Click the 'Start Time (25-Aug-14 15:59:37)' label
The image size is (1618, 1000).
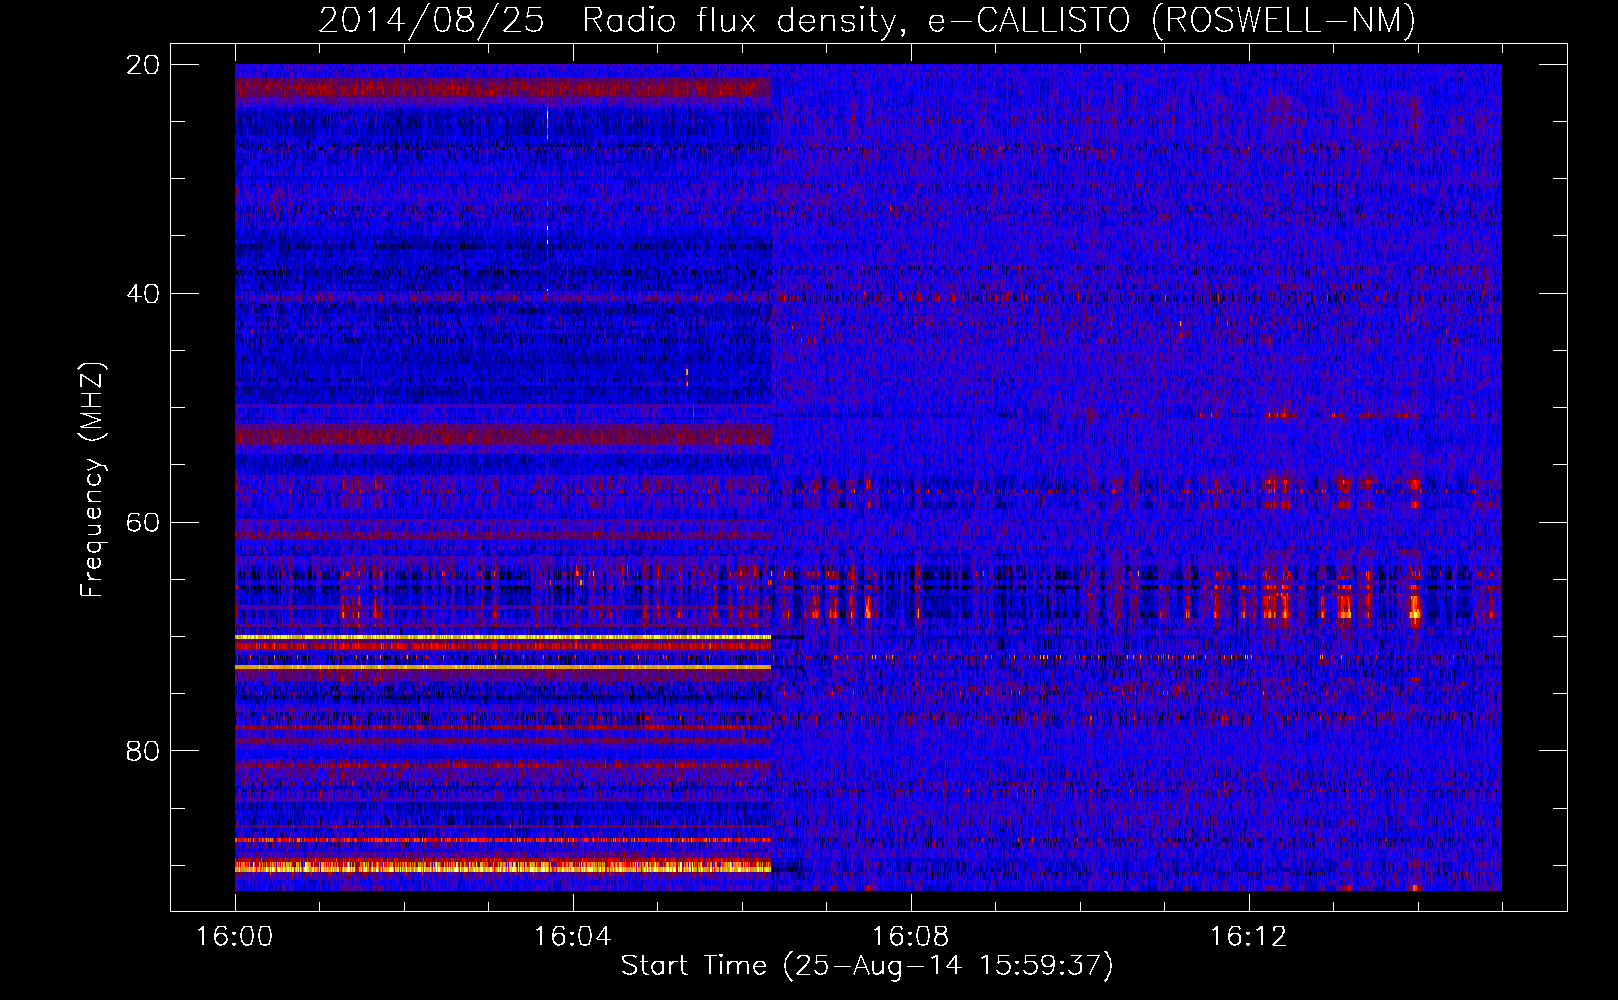[867, 965]
